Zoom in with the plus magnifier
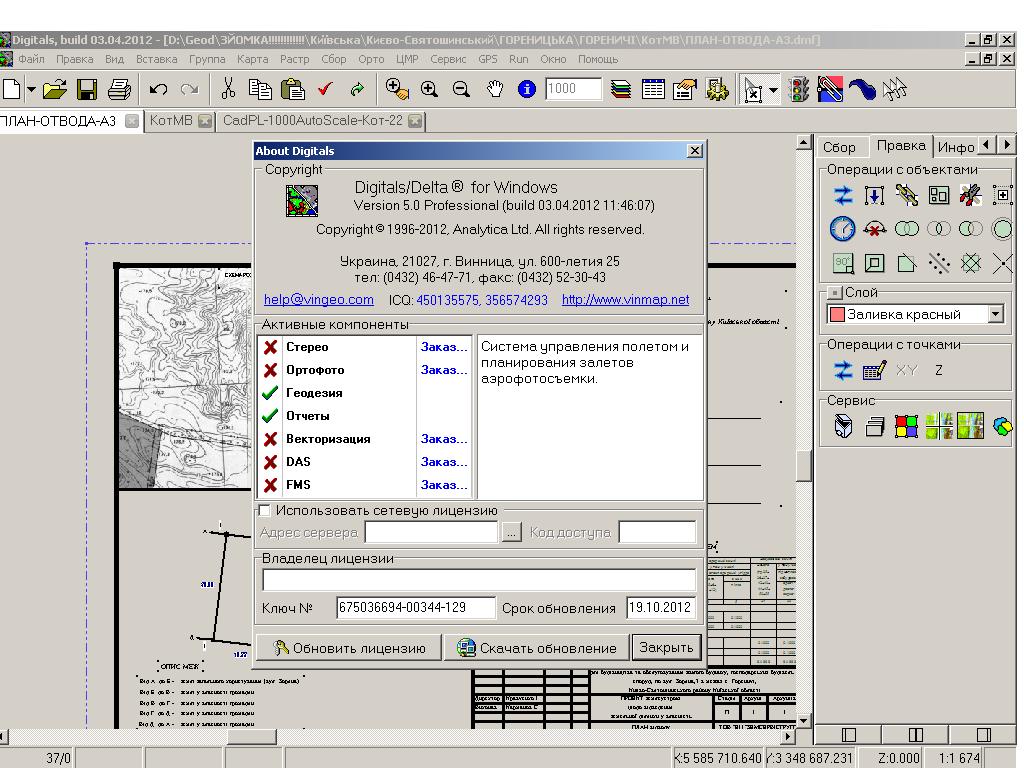Image resolution: width=1024 pixels, height=768 pixels. tap(429, 89)
